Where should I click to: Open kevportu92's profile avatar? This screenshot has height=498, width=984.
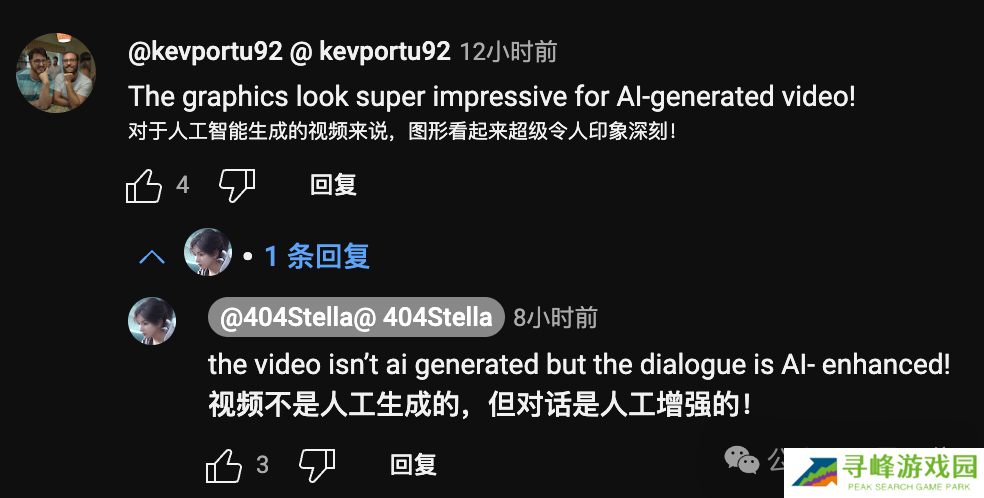point(56,73)
